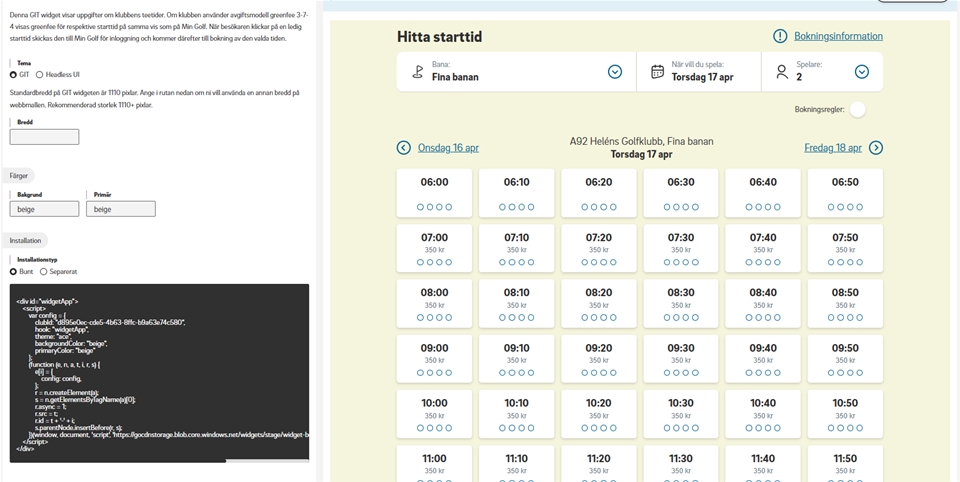Click the Installation section header

tap(25, 241)
